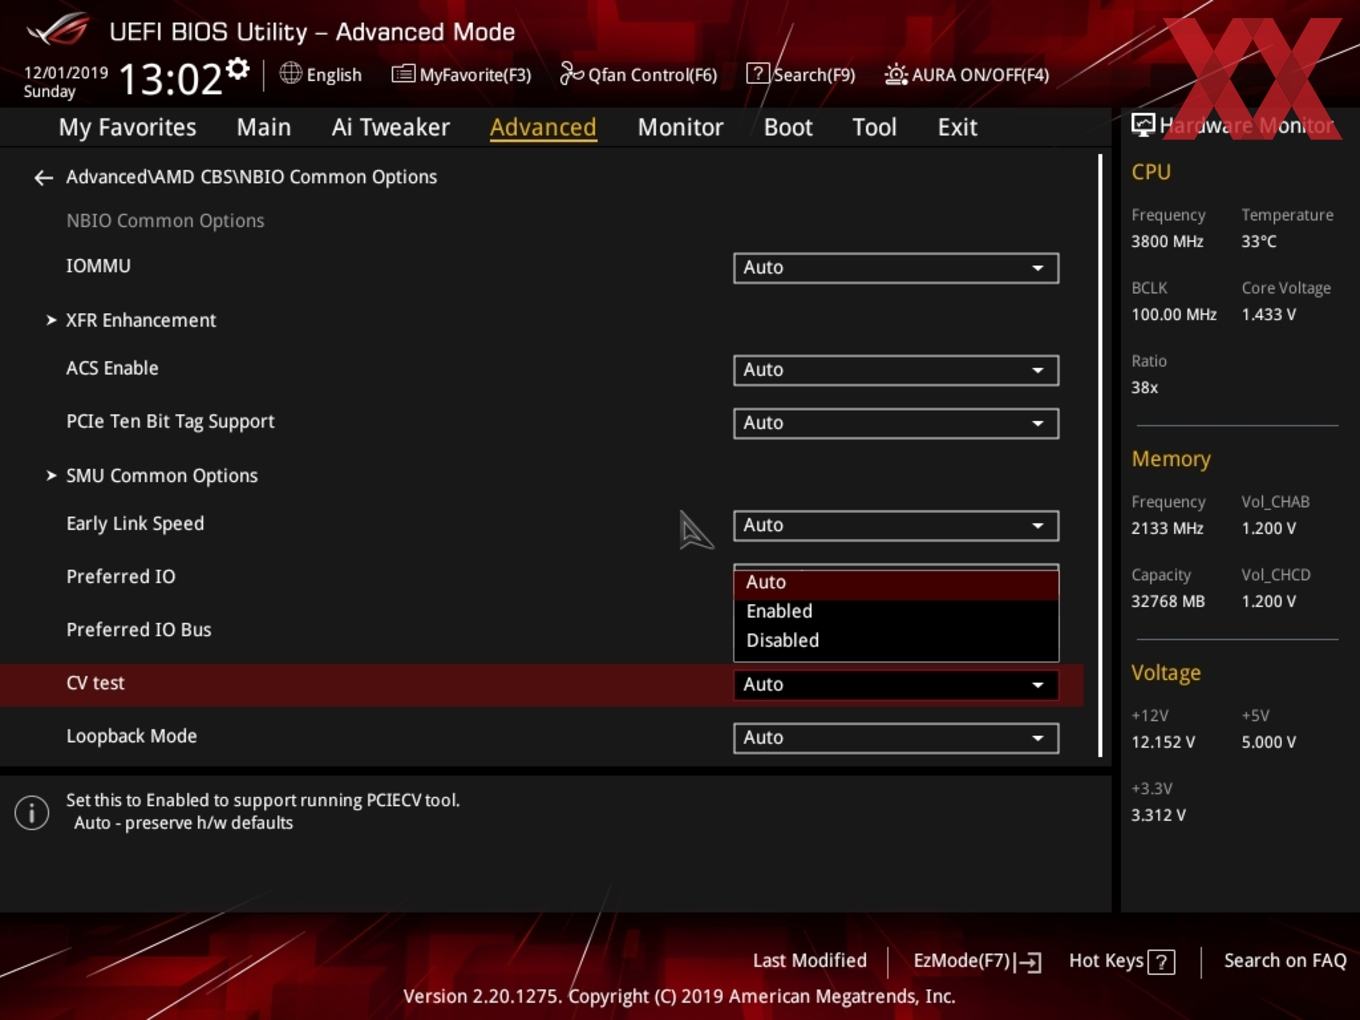Viewport: 1360px width, 1020px height.
Task: Click the Search(F9) label
Action: (x=814, y=75)
